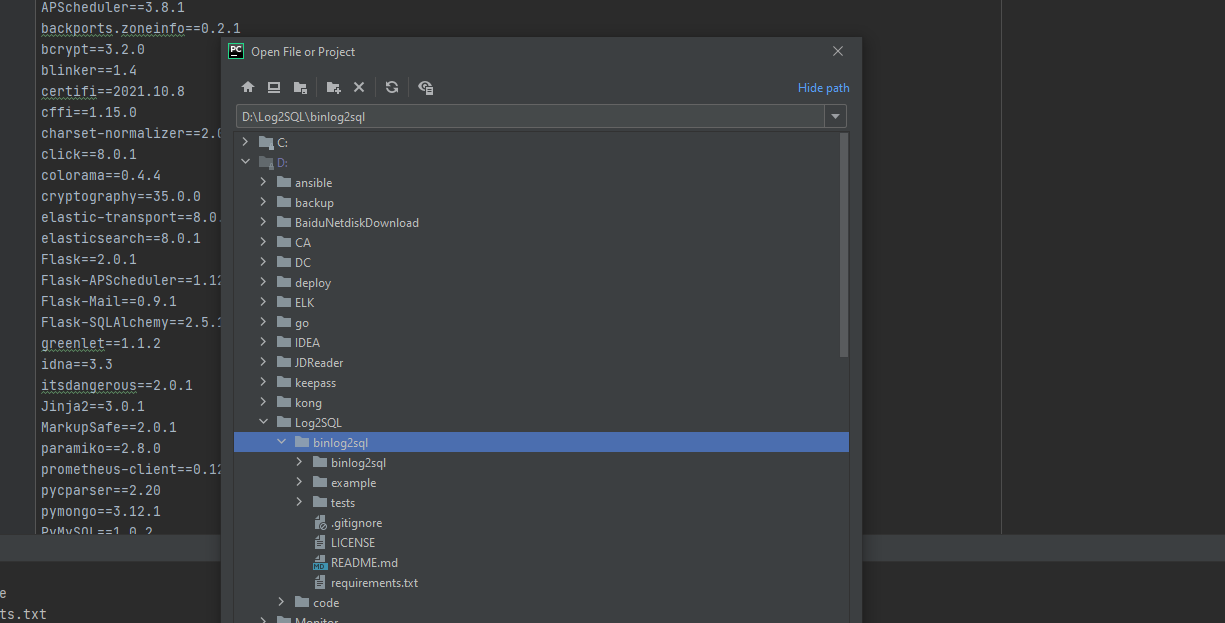Go to the Home directory via toolbar icon
The height and width of the screenshot is (623, 1225).
point(248,87)
